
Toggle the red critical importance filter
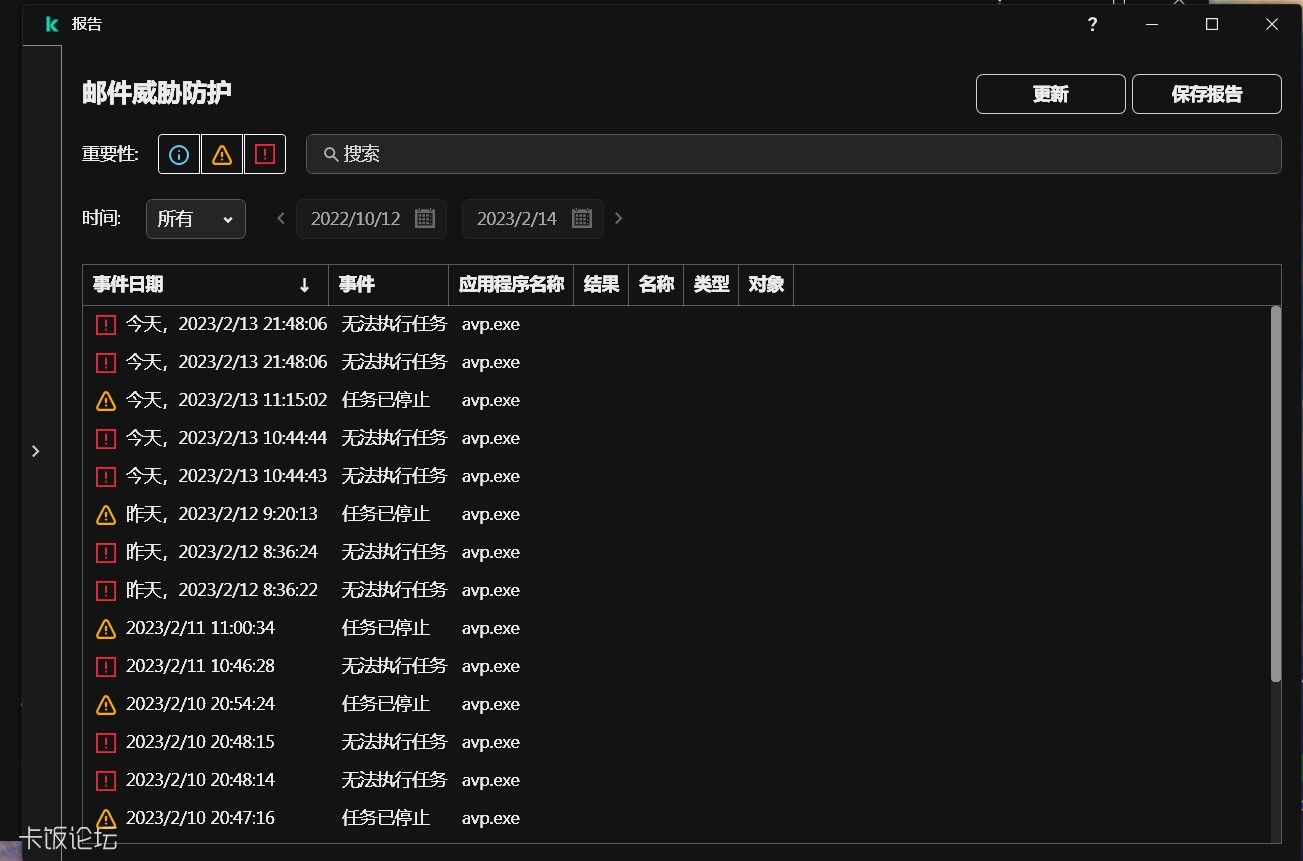coord(265,154)
